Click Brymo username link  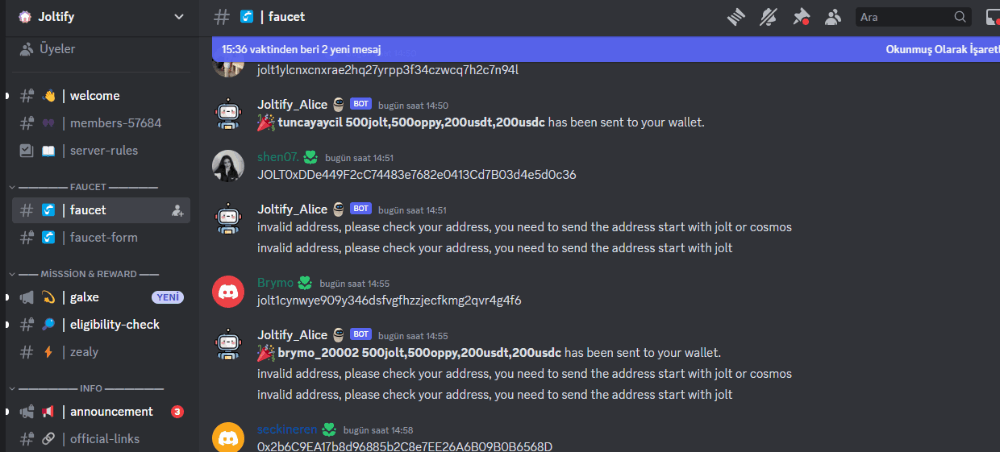point(276,283)
